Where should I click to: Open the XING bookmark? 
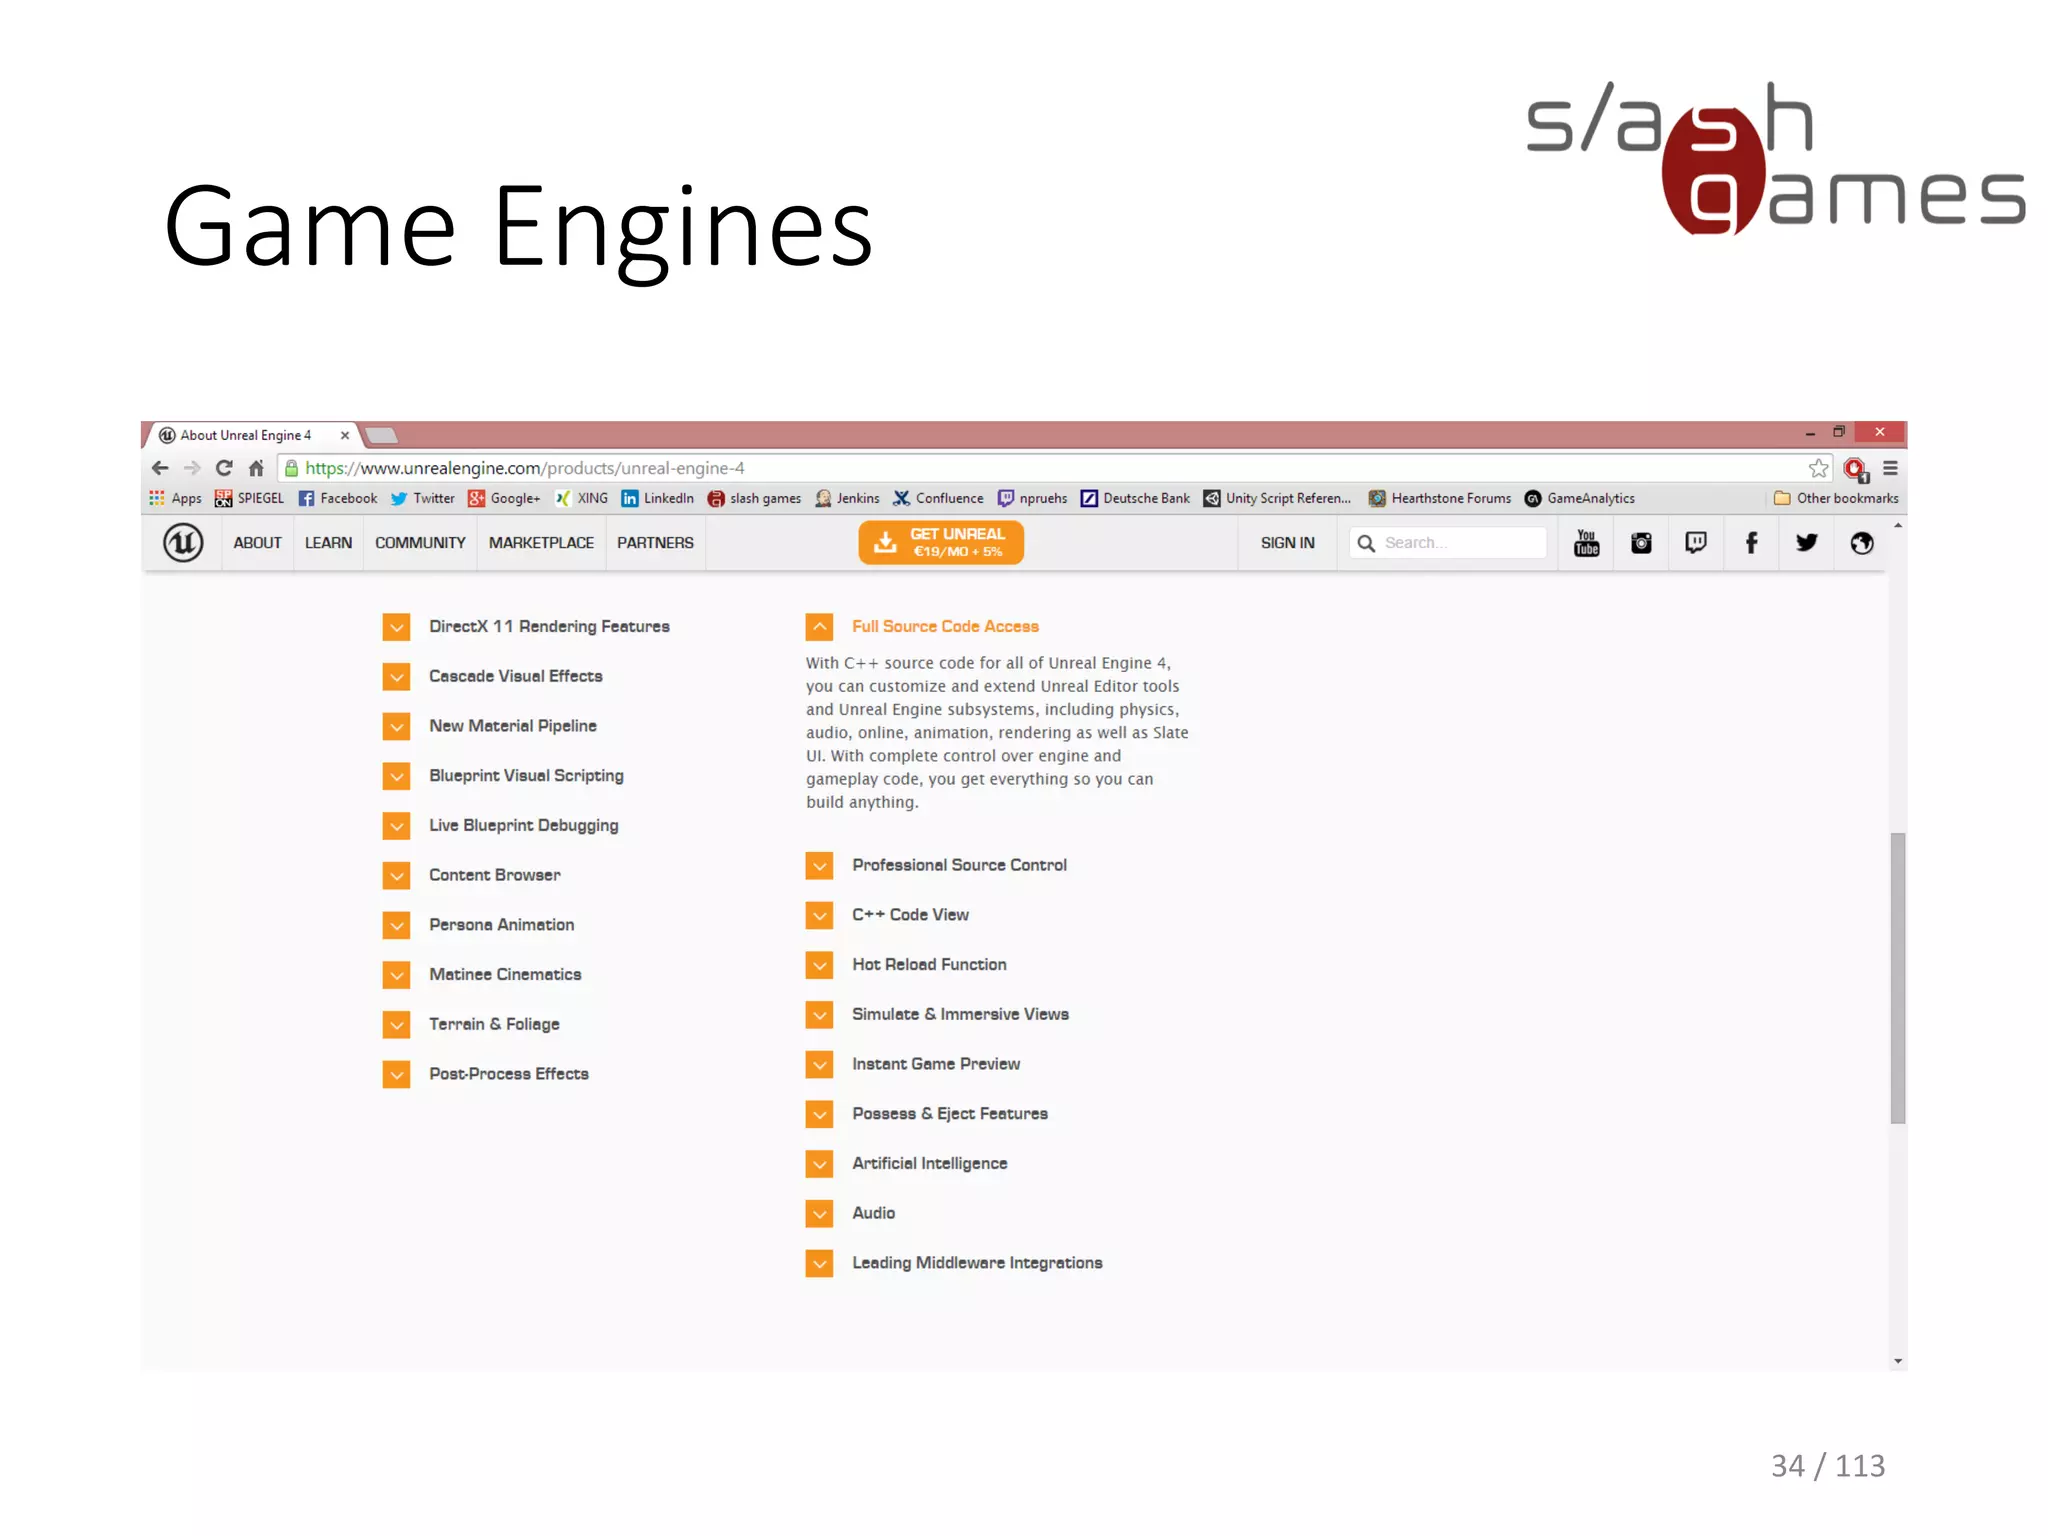tap(581, 498)
